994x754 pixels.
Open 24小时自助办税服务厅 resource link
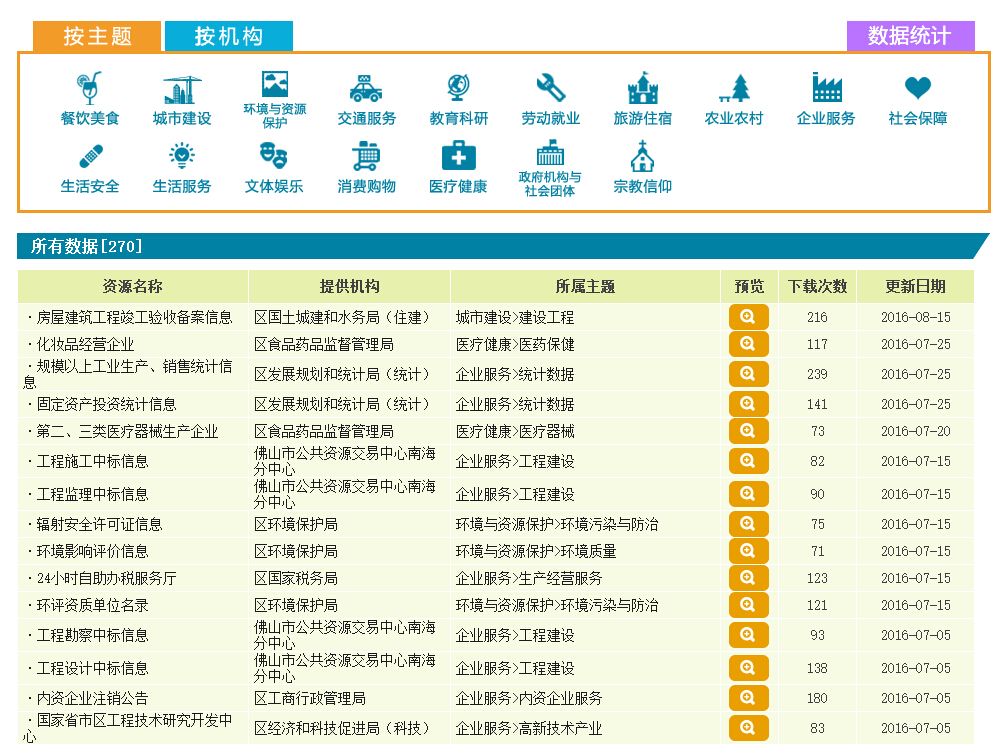point(106,578)
